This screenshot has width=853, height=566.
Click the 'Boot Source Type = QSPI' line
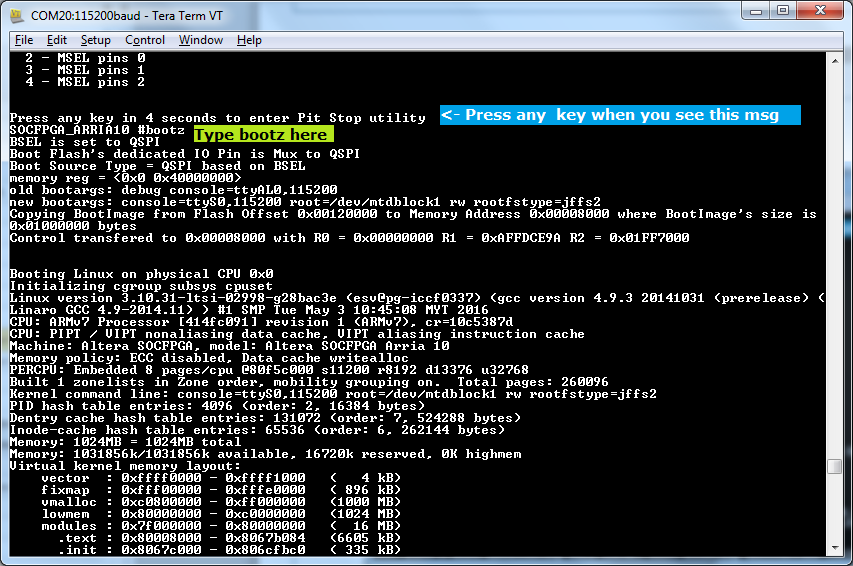click(x=158, y=166)
